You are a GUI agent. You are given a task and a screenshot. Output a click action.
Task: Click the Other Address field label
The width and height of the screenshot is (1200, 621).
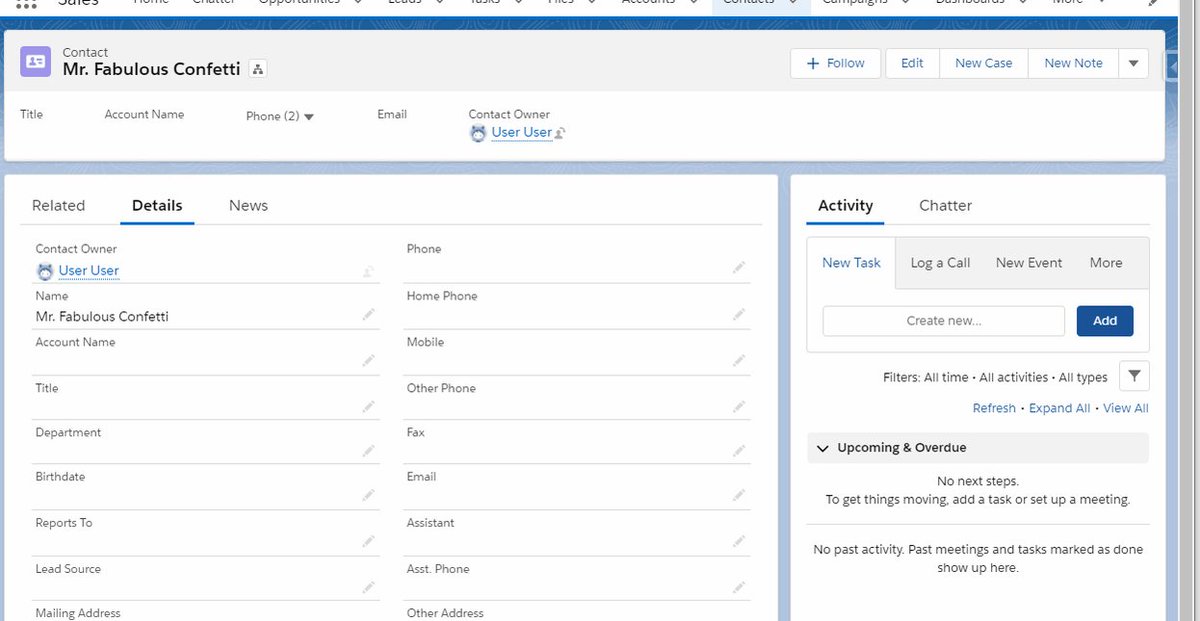[445, 613]
